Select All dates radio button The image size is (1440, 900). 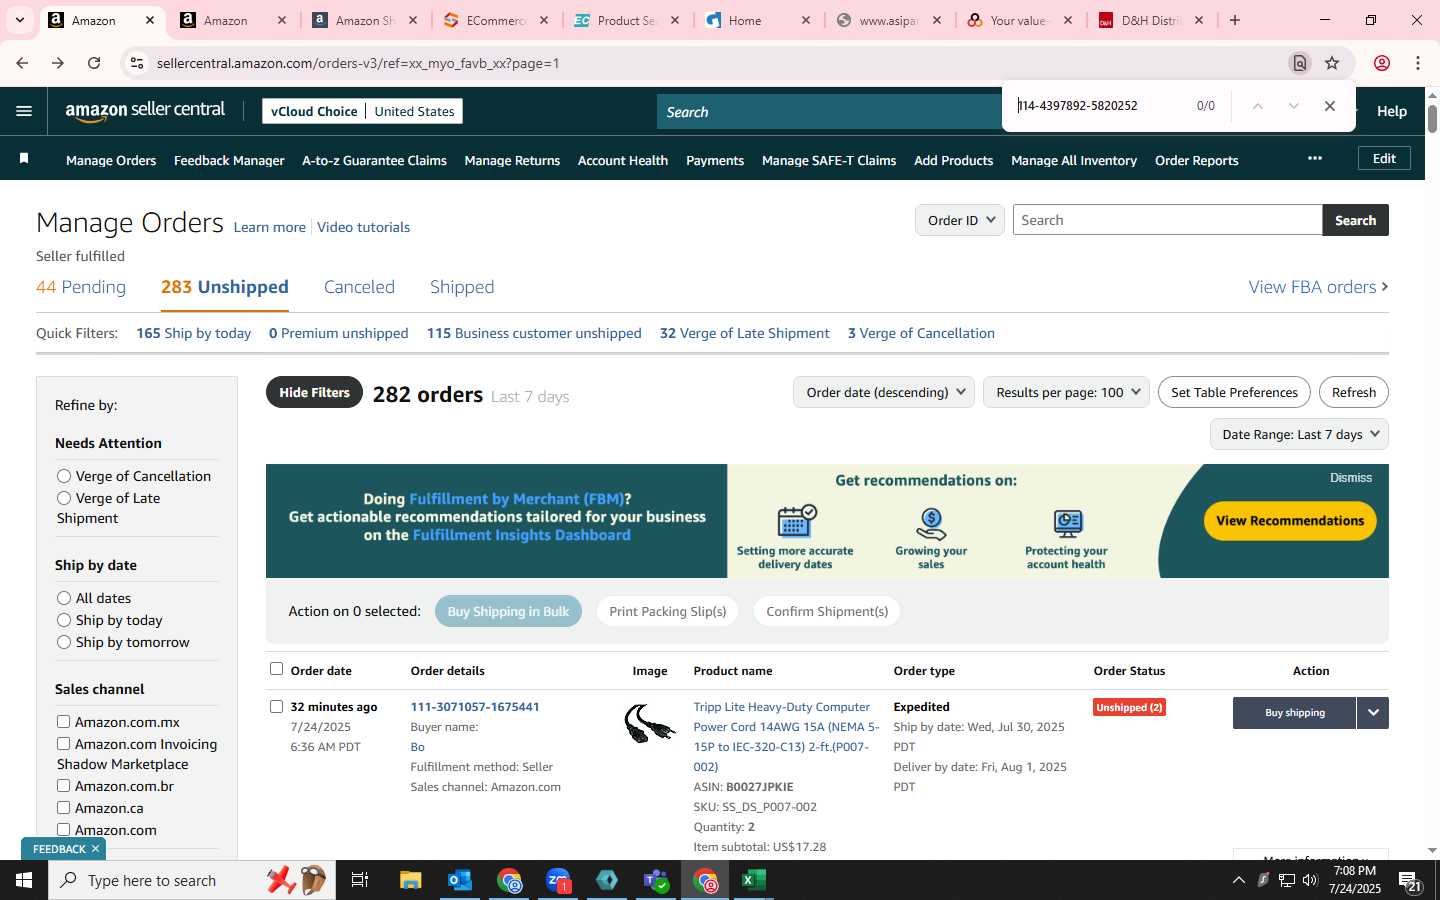(64, 598)
